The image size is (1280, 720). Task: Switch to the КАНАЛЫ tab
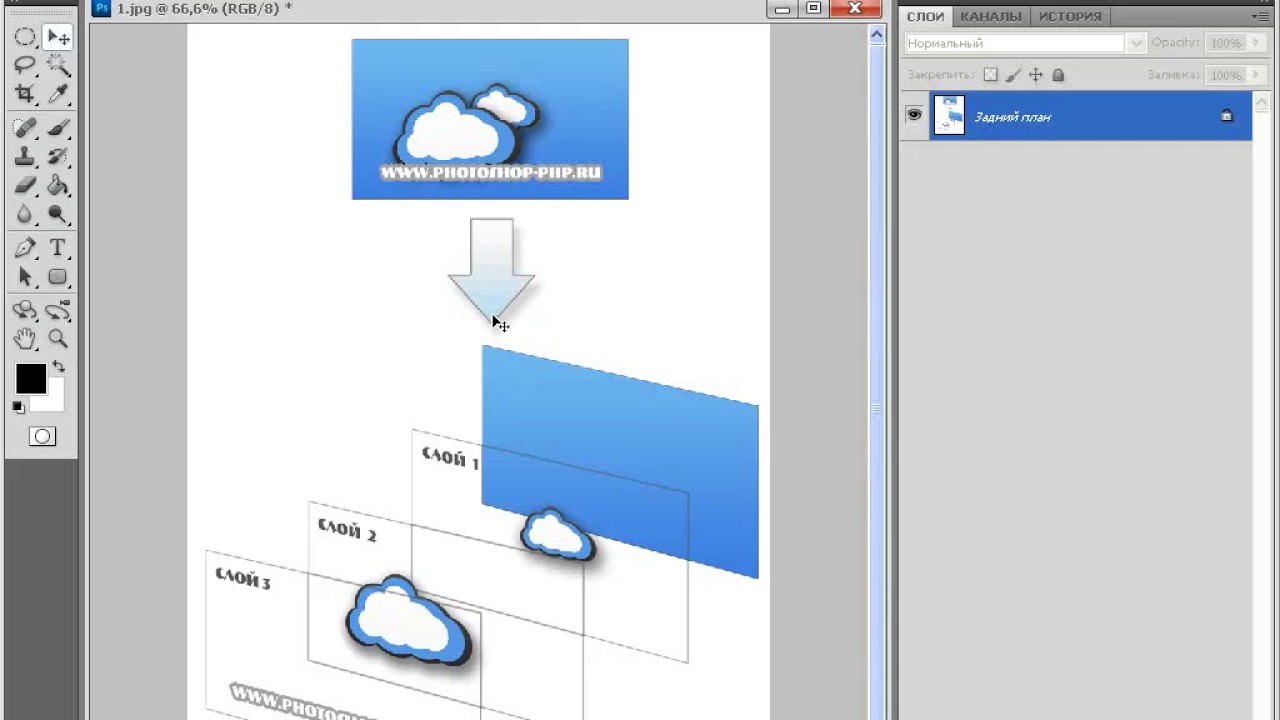click(991, 16)
